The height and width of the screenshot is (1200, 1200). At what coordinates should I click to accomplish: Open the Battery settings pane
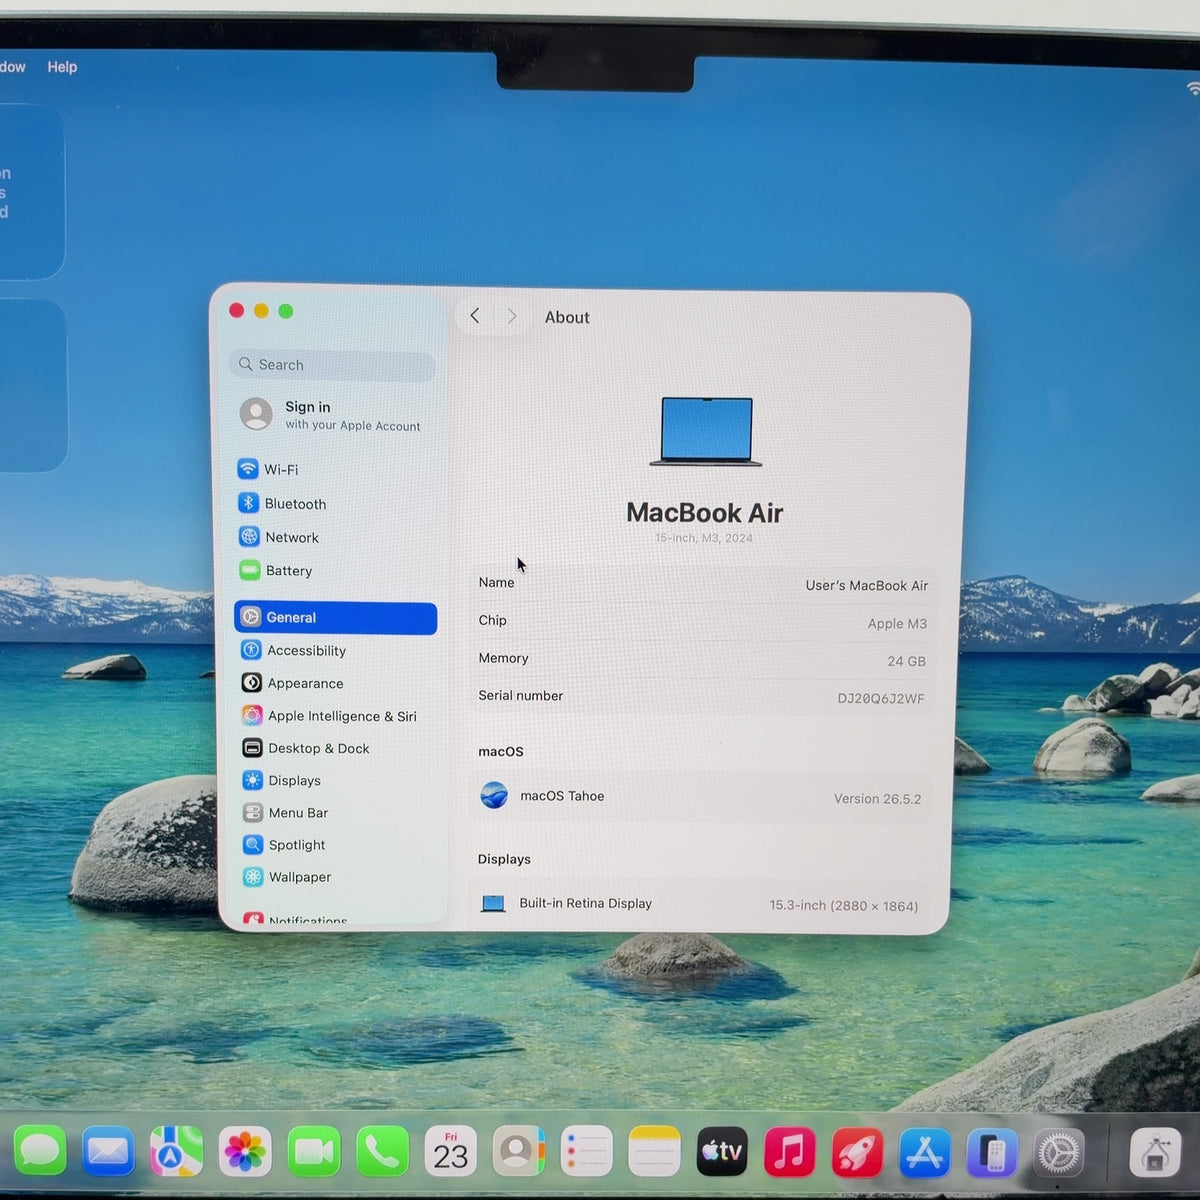click(334, 570)
